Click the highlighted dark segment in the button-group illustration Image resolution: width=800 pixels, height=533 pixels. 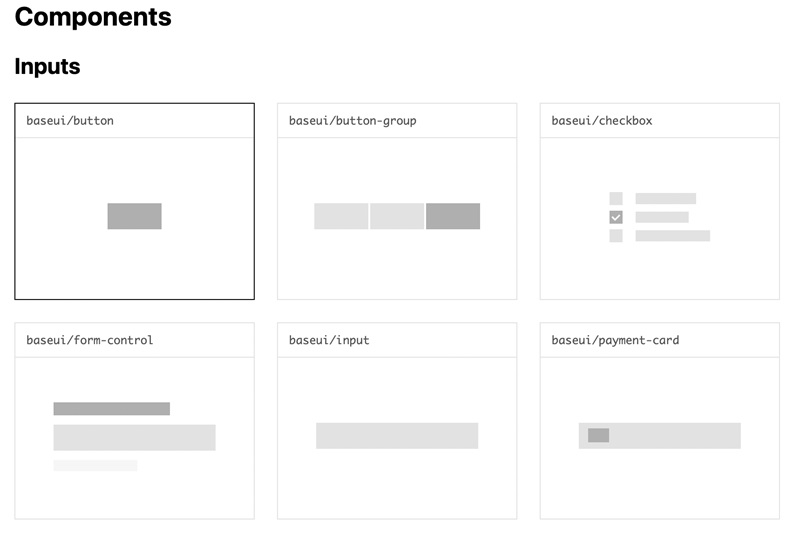(453, 216)
